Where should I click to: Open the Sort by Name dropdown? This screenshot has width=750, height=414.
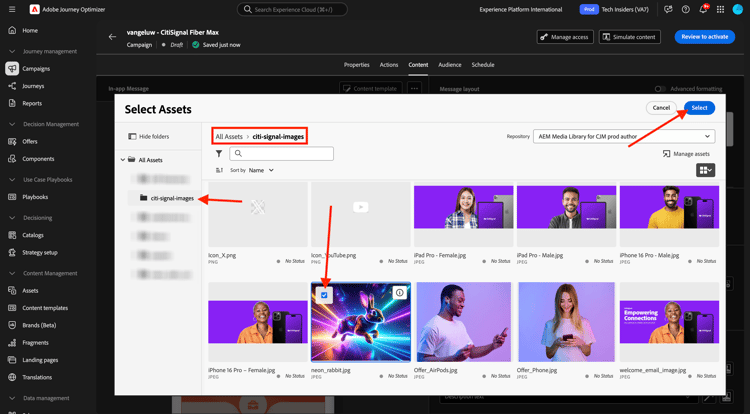260,171
